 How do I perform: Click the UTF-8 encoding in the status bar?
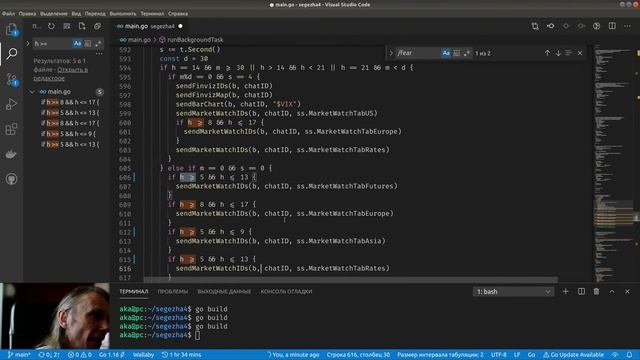click(x=499, y=355)
